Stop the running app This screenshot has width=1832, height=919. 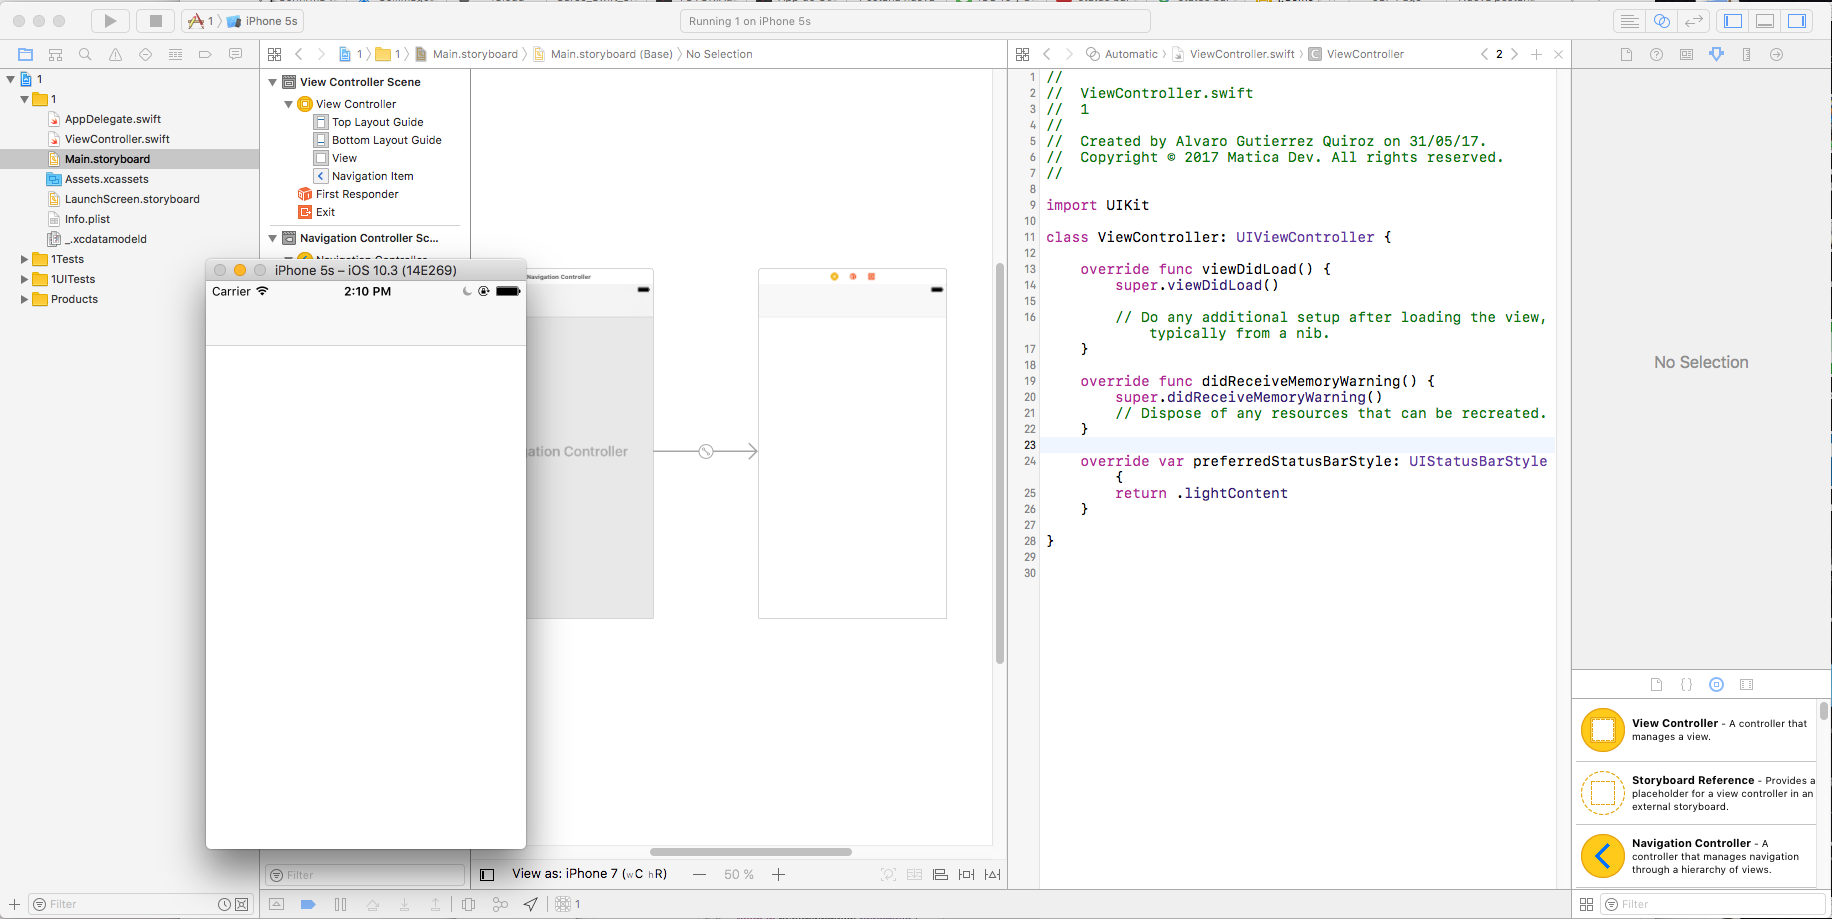pyautogui.click(x=155, y=21)
